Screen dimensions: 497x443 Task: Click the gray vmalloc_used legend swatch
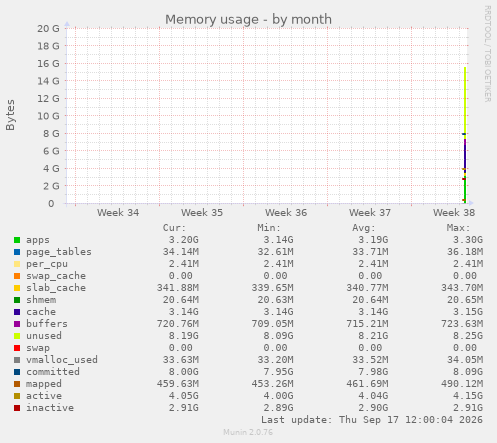coord(17,360)
